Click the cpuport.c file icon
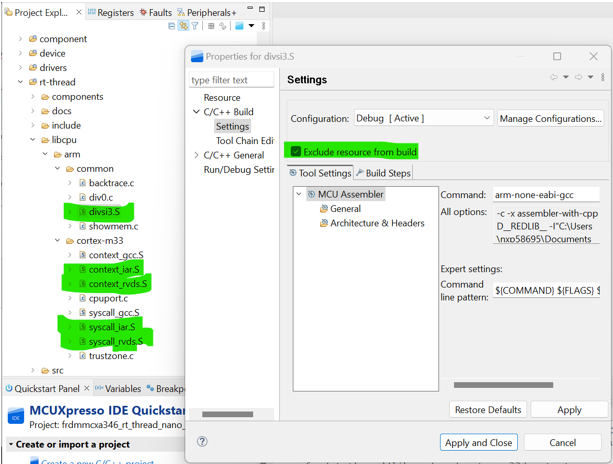Viewport: 613px width, 464px height. pyautogui.click(x=82, y=298)
